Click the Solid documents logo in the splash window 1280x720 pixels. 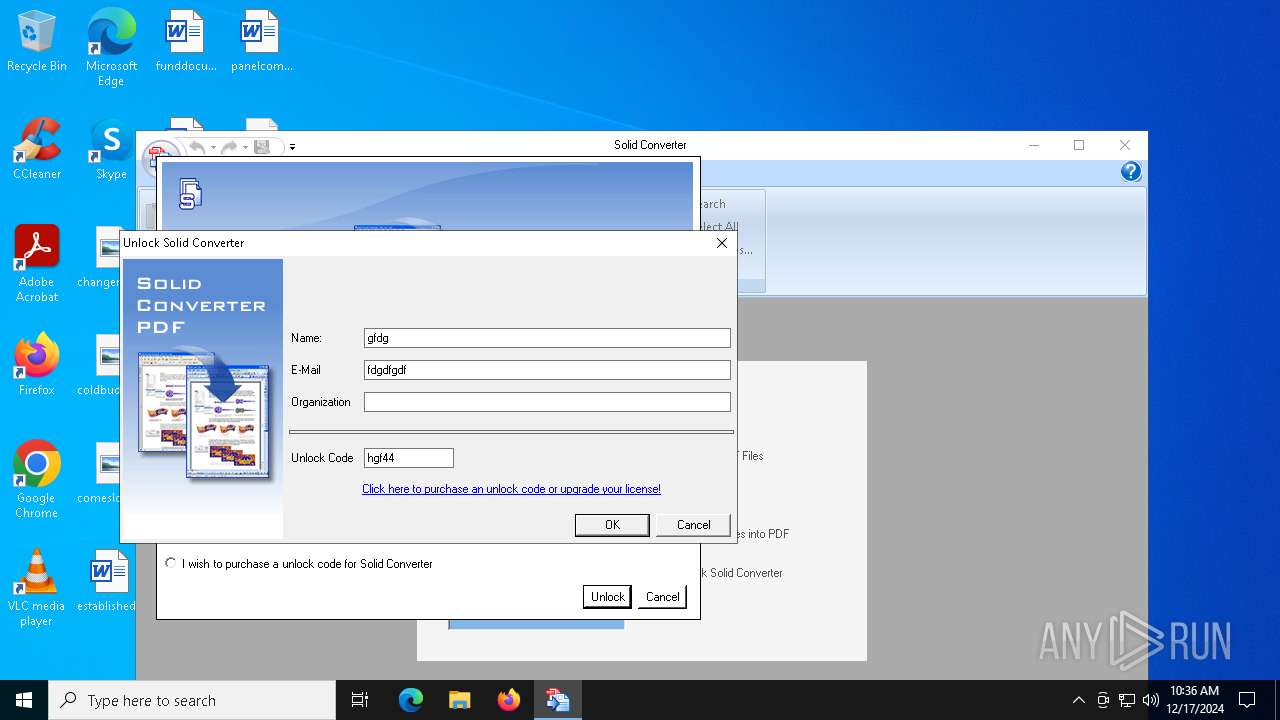pyautogui.click(x=190, y=194)
